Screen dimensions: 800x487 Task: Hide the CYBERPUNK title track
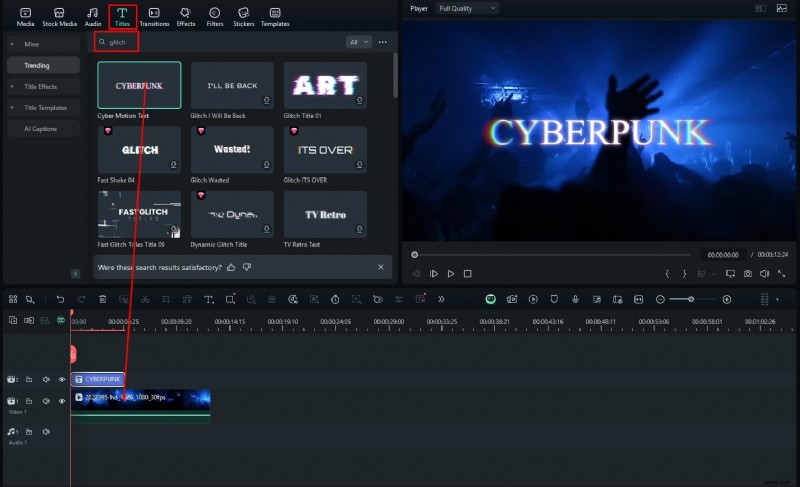coord(62,379)
